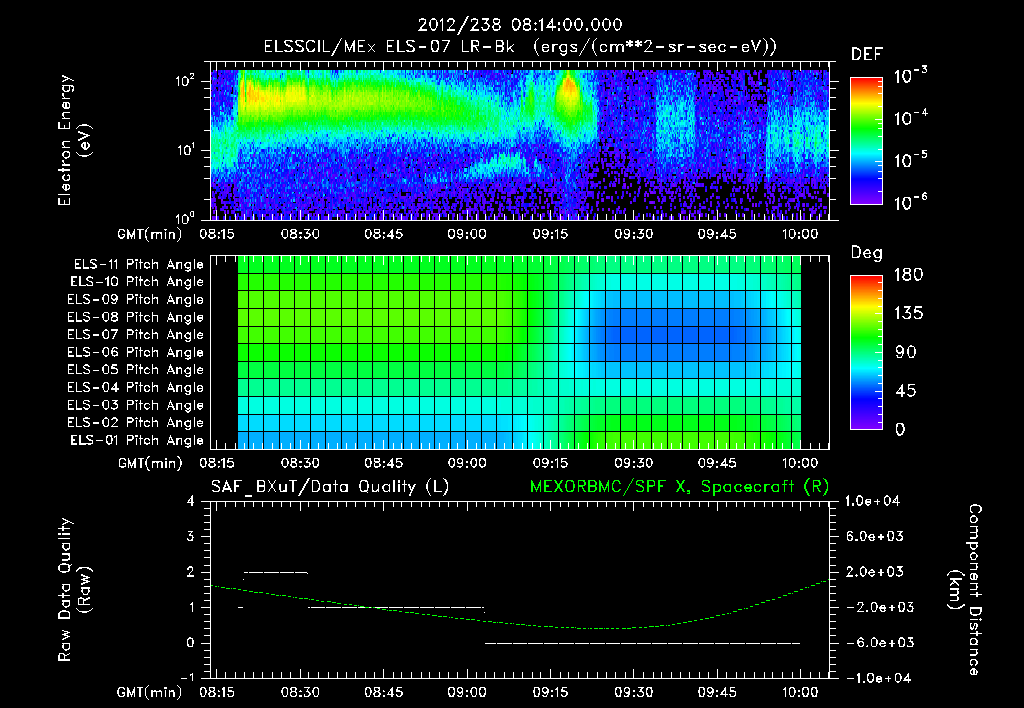
Task: Click 09:15 tick under the spectrogram panel
Action: click(x=550, y=234)
